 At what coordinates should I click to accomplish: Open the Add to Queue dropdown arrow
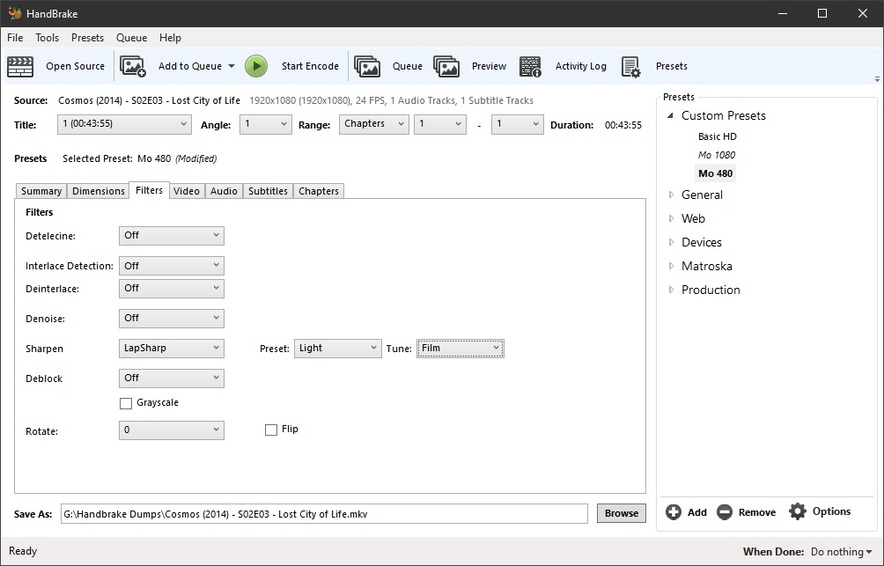(231, 66)
